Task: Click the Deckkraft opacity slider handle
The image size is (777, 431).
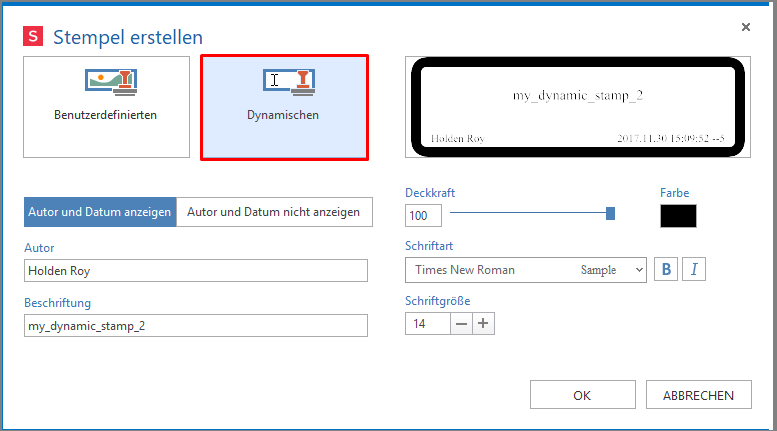Action: pos(610,213)
